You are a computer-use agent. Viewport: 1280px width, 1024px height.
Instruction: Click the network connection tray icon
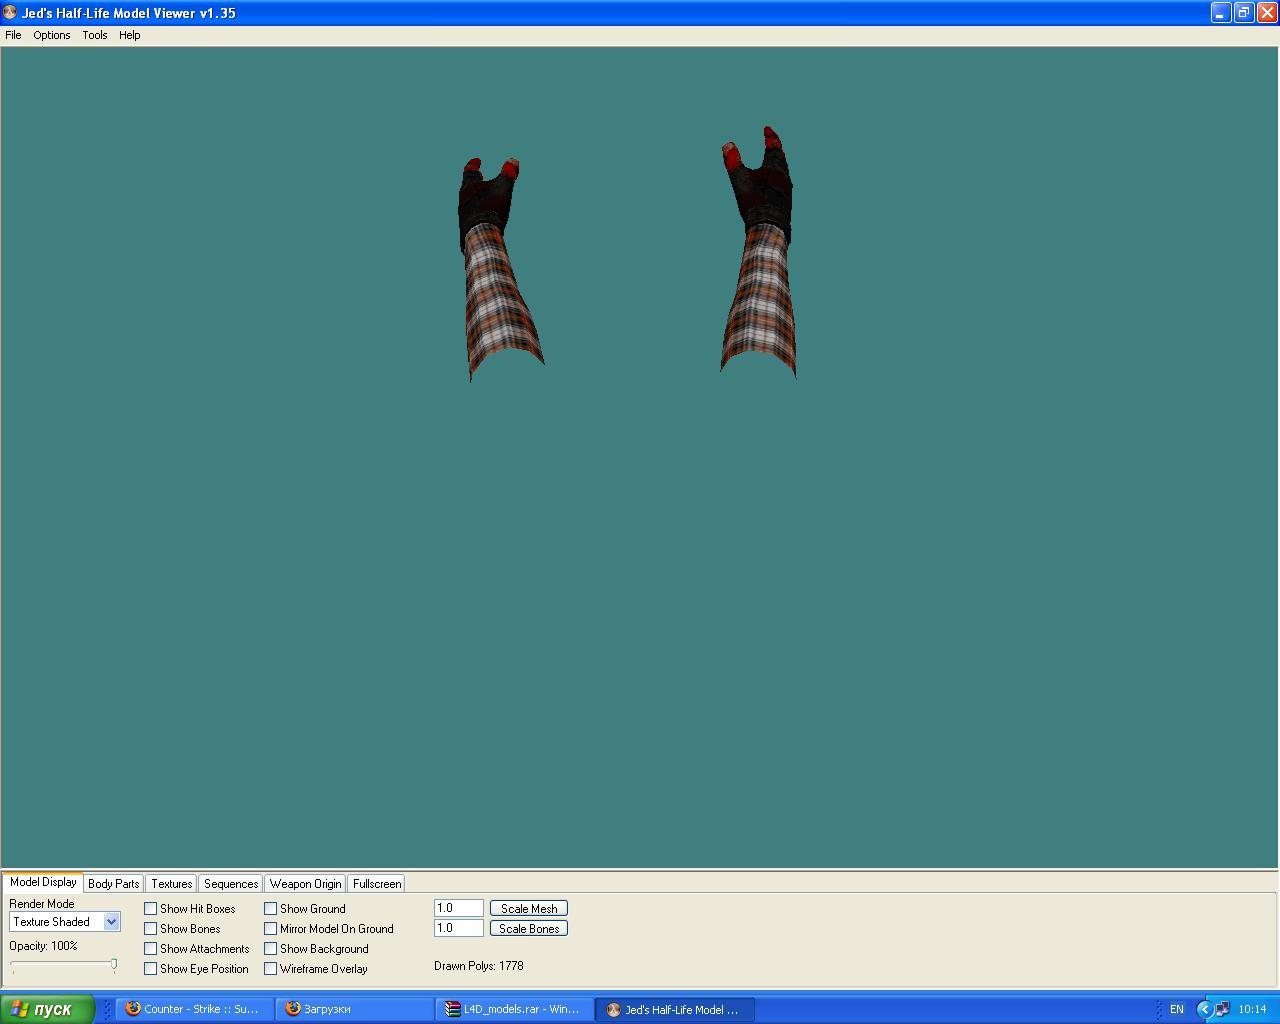click(1222, 1009)
